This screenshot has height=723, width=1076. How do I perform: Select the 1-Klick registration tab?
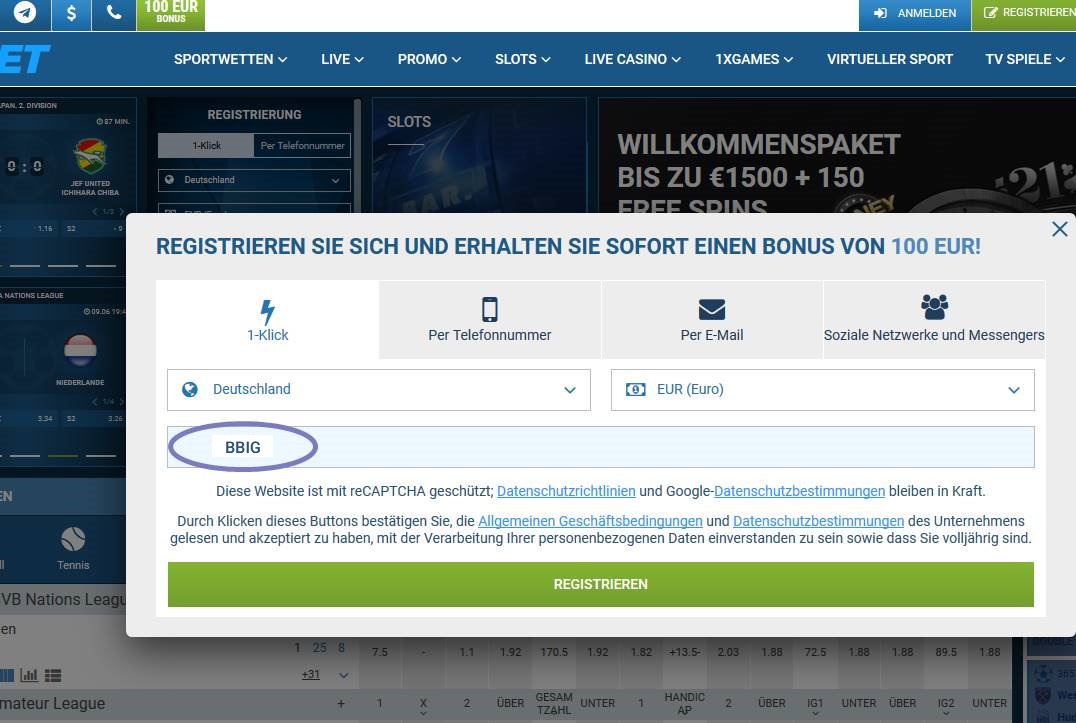pos(268,320)
